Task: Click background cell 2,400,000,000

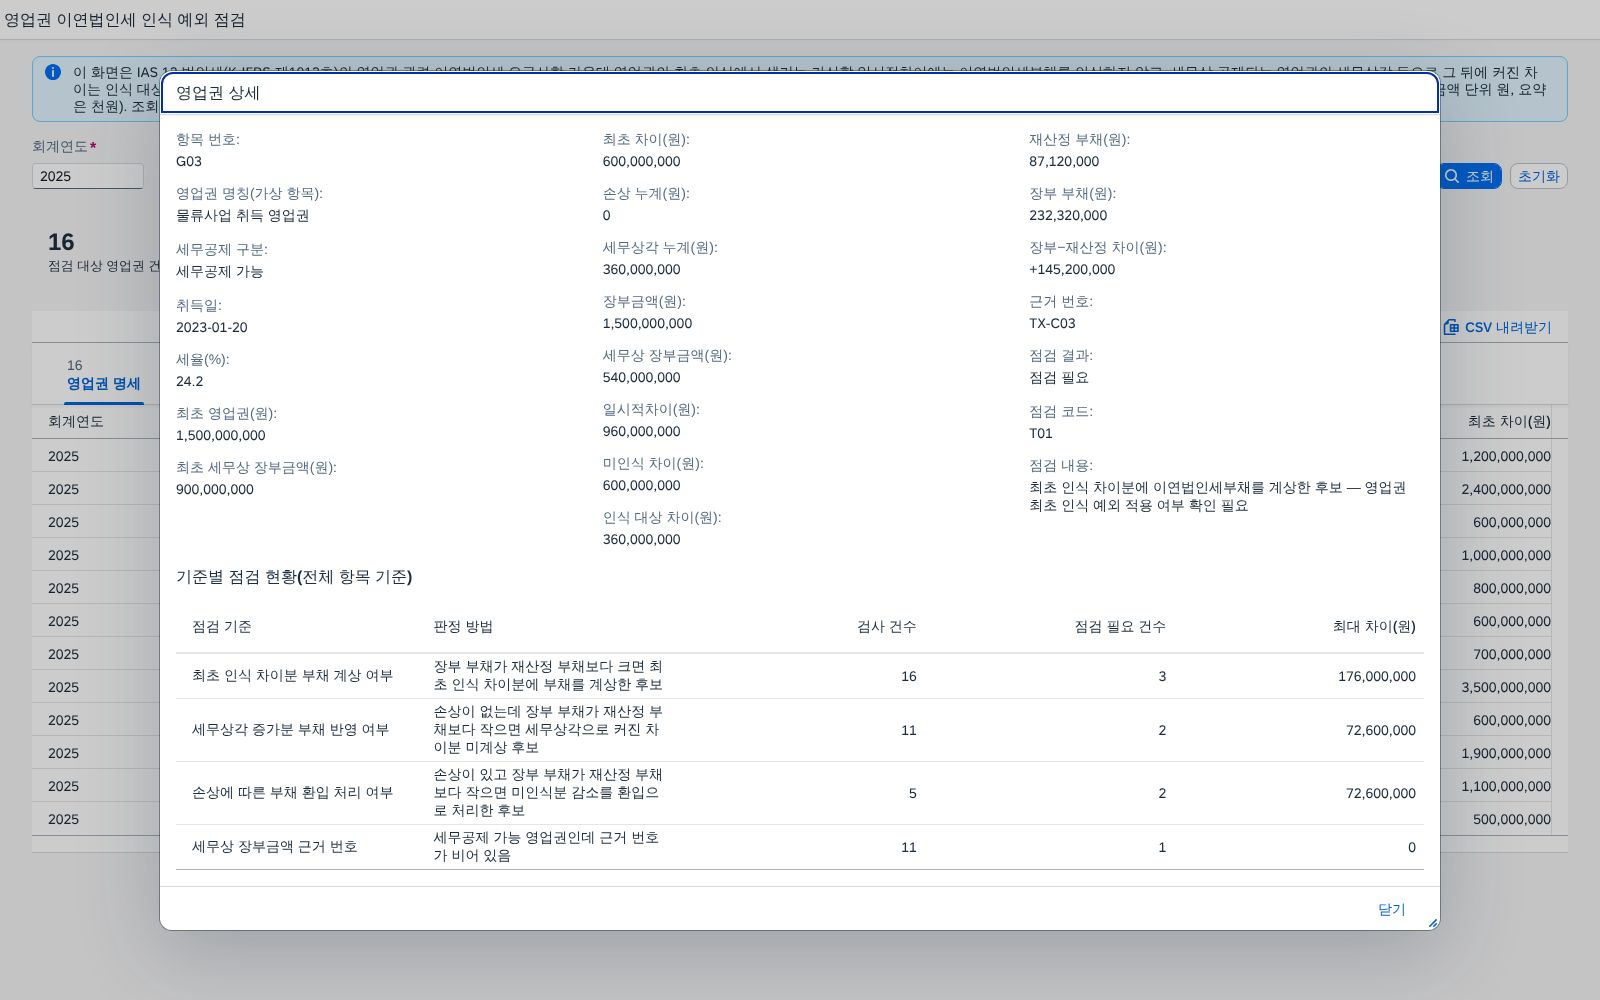Action: tap(1506, 489)
